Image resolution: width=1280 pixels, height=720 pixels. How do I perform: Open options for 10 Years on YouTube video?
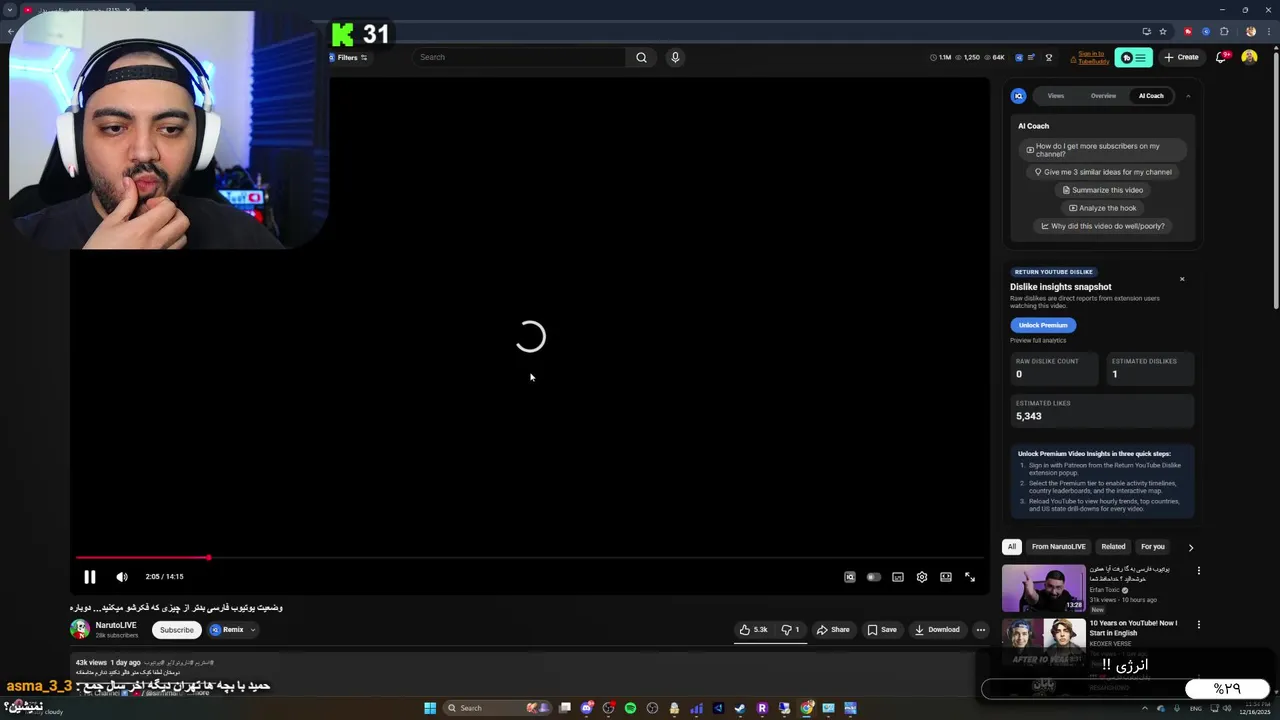coord(1198,625)
